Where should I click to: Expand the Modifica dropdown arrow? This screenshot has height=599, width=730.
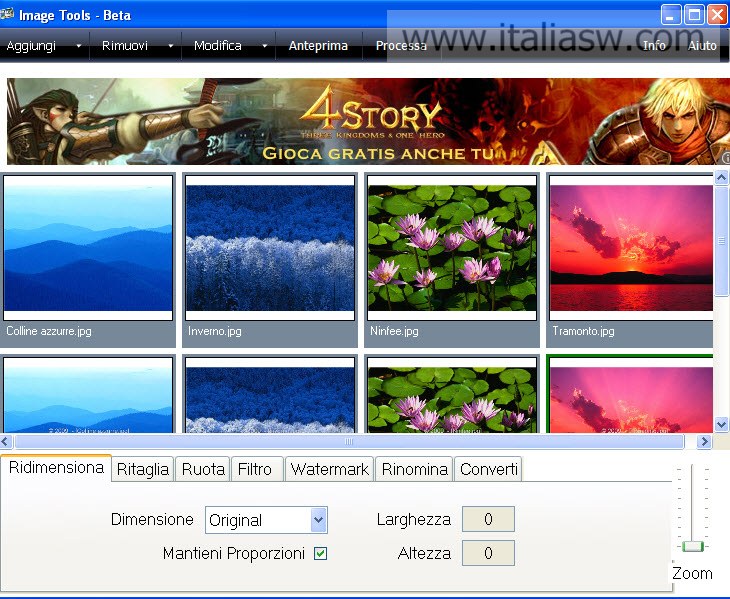click(x=264, y=46)
